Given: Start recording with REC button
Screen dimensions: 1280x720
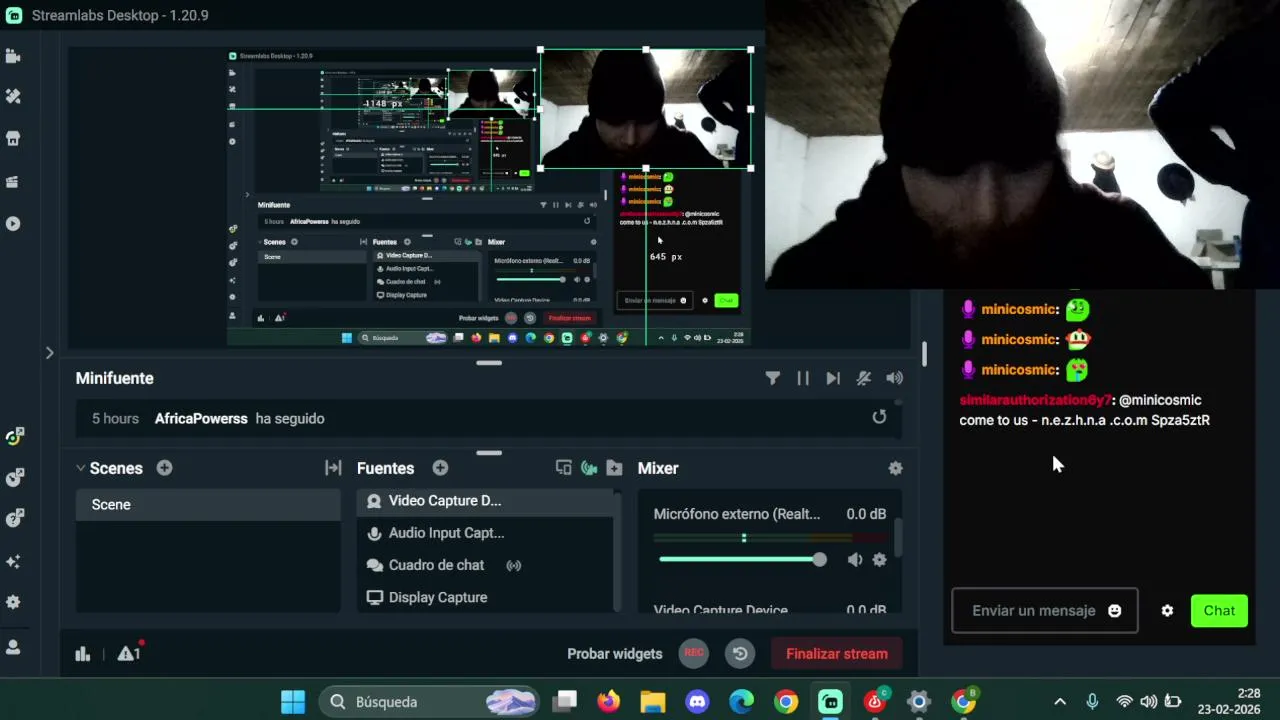Looking at the screenshot, I should [x=694, y=653].
